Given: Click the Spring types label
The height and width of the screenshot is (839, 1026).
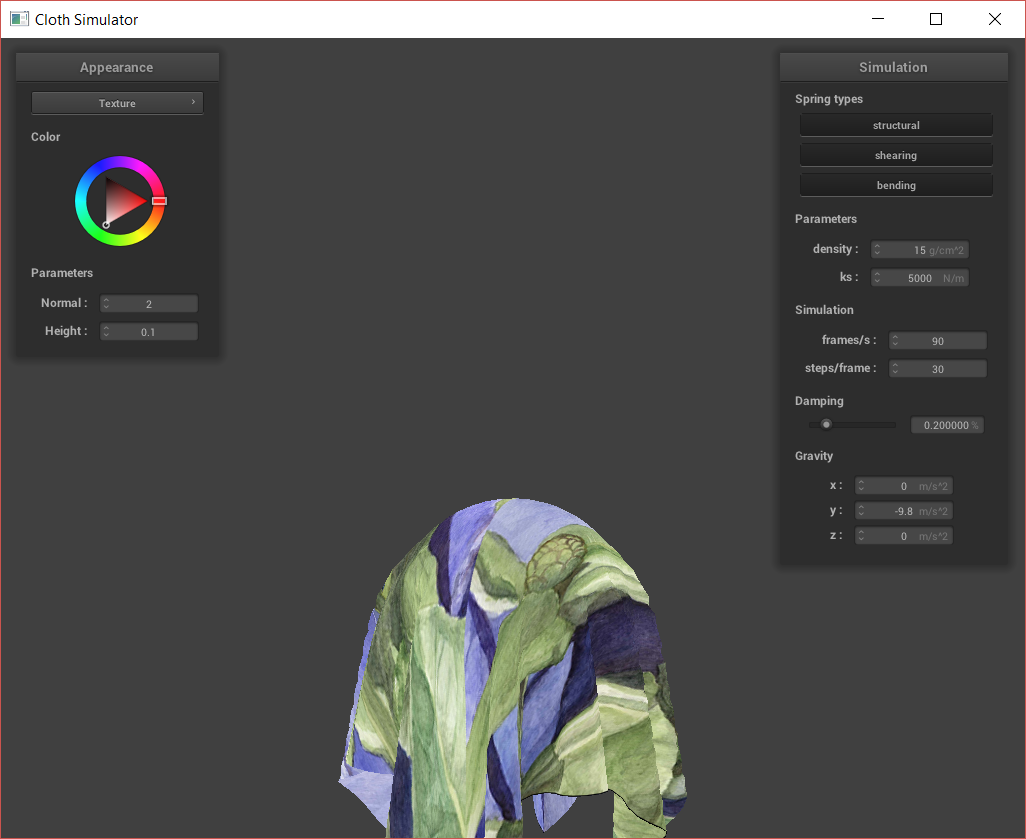Looking at the screenshot, I should 828,99.
